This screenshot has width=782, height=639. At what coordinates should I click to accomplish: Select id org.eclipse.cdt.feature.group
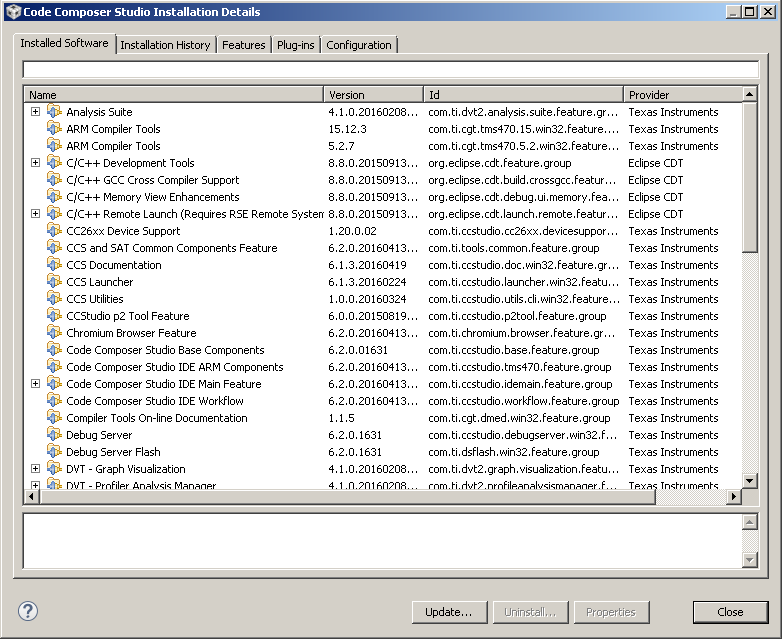click(x=500, y=163)
